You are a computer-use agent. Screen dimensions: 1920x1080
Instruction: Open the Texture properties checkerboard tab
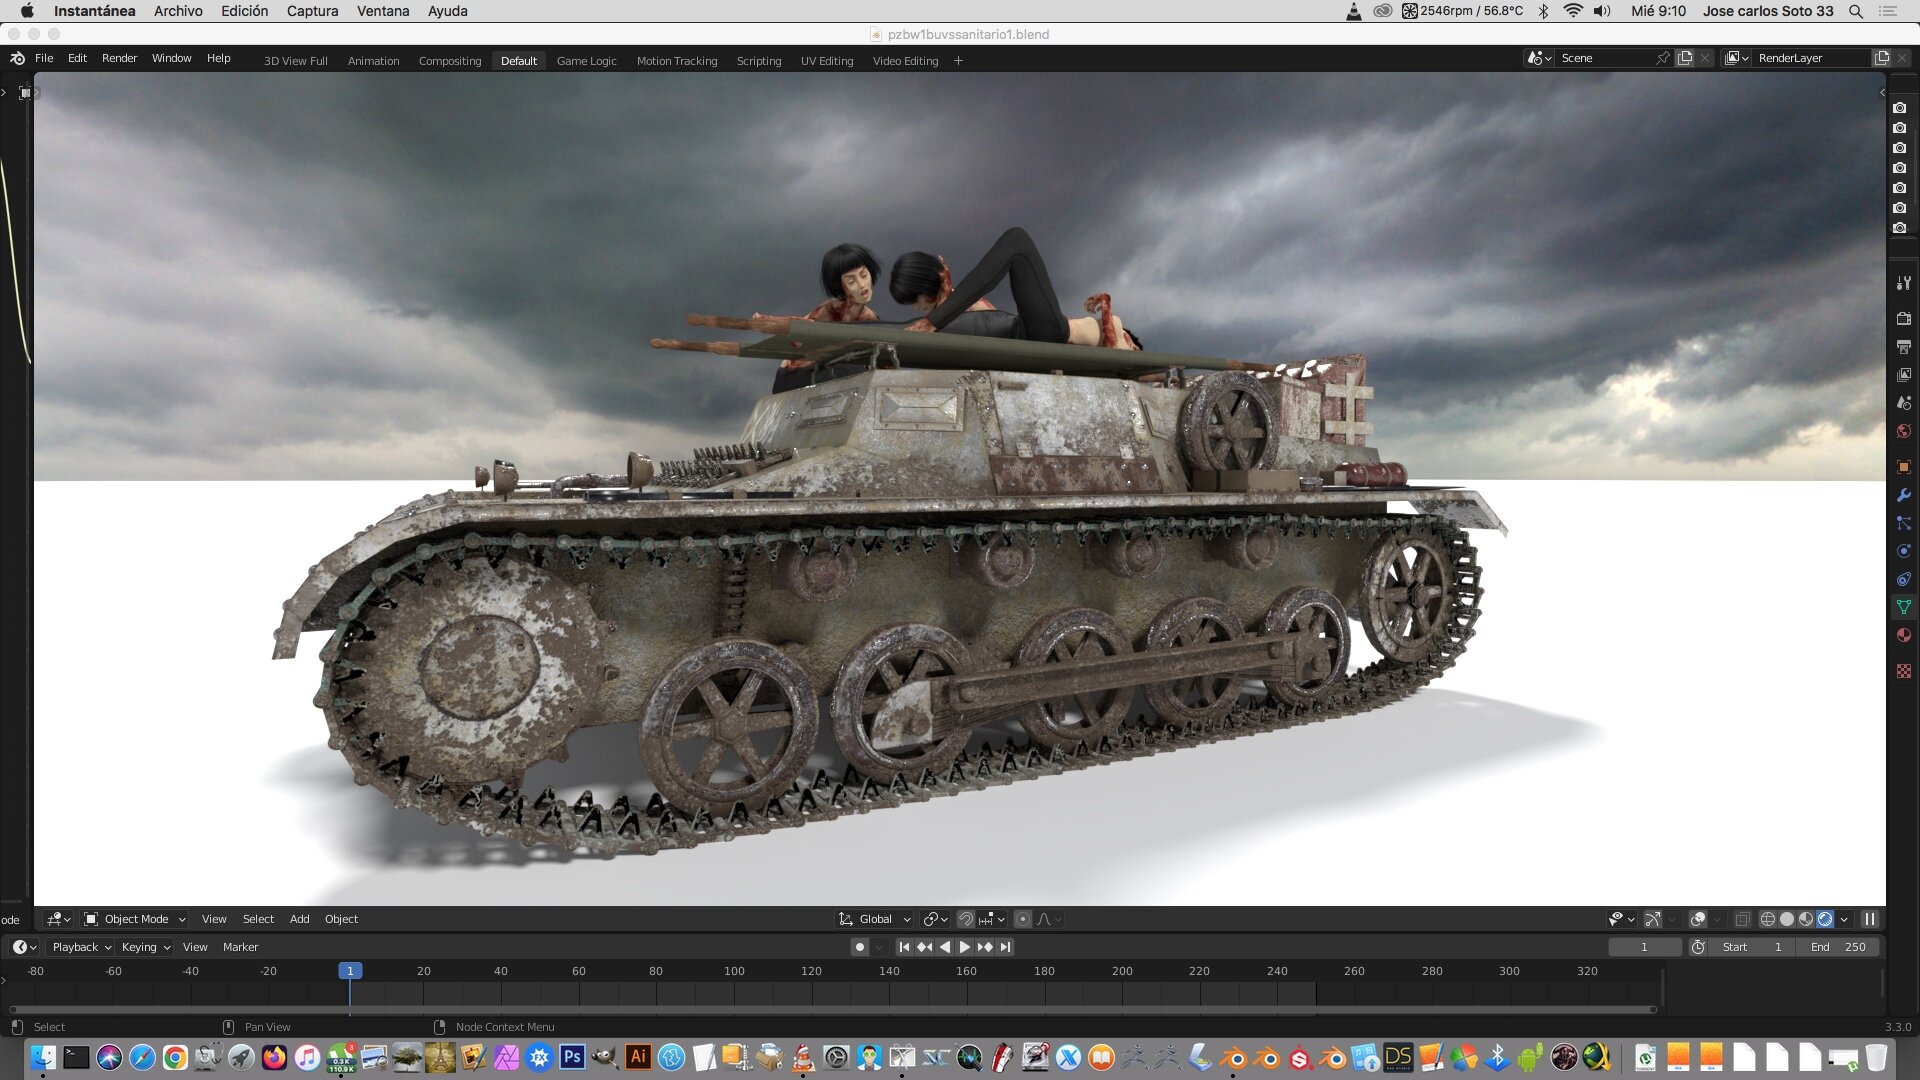(x=1903, y=671)
